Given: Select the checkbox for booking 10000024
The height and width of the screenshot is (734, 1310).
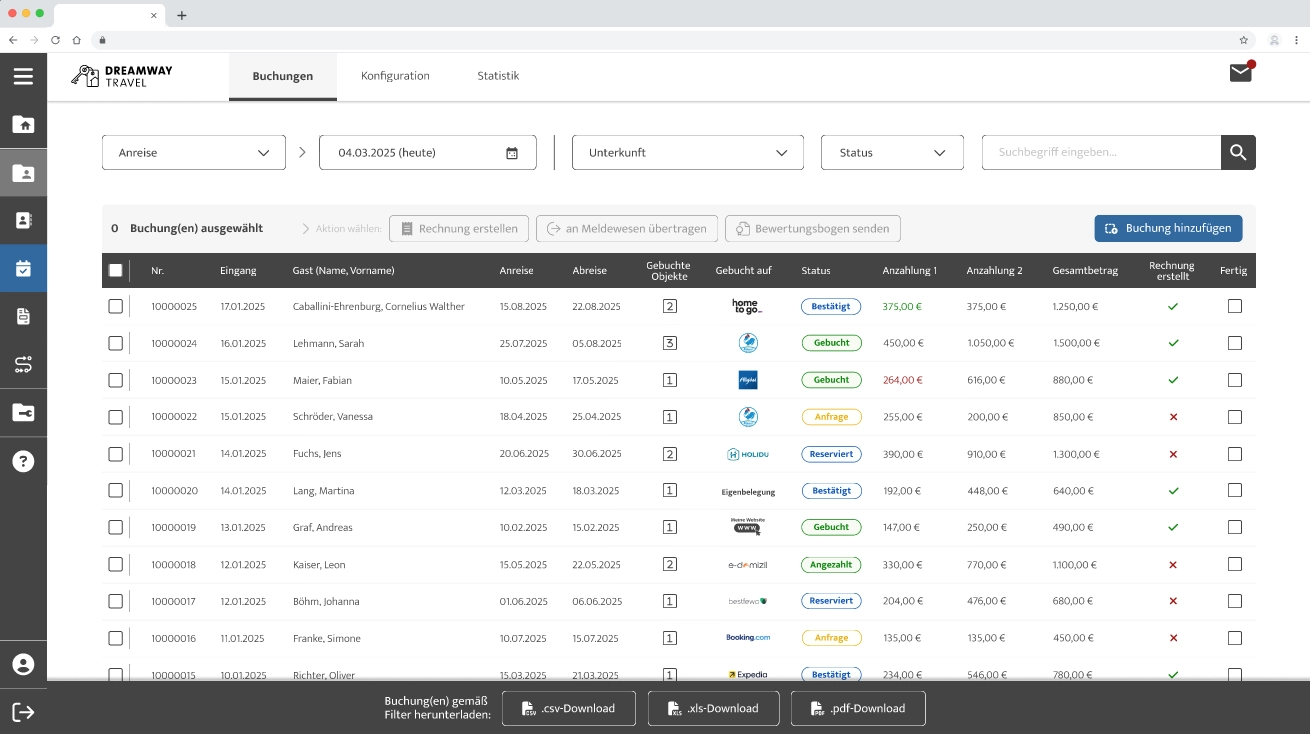Looking at the screenshot, I should click(x=116, y=343).
